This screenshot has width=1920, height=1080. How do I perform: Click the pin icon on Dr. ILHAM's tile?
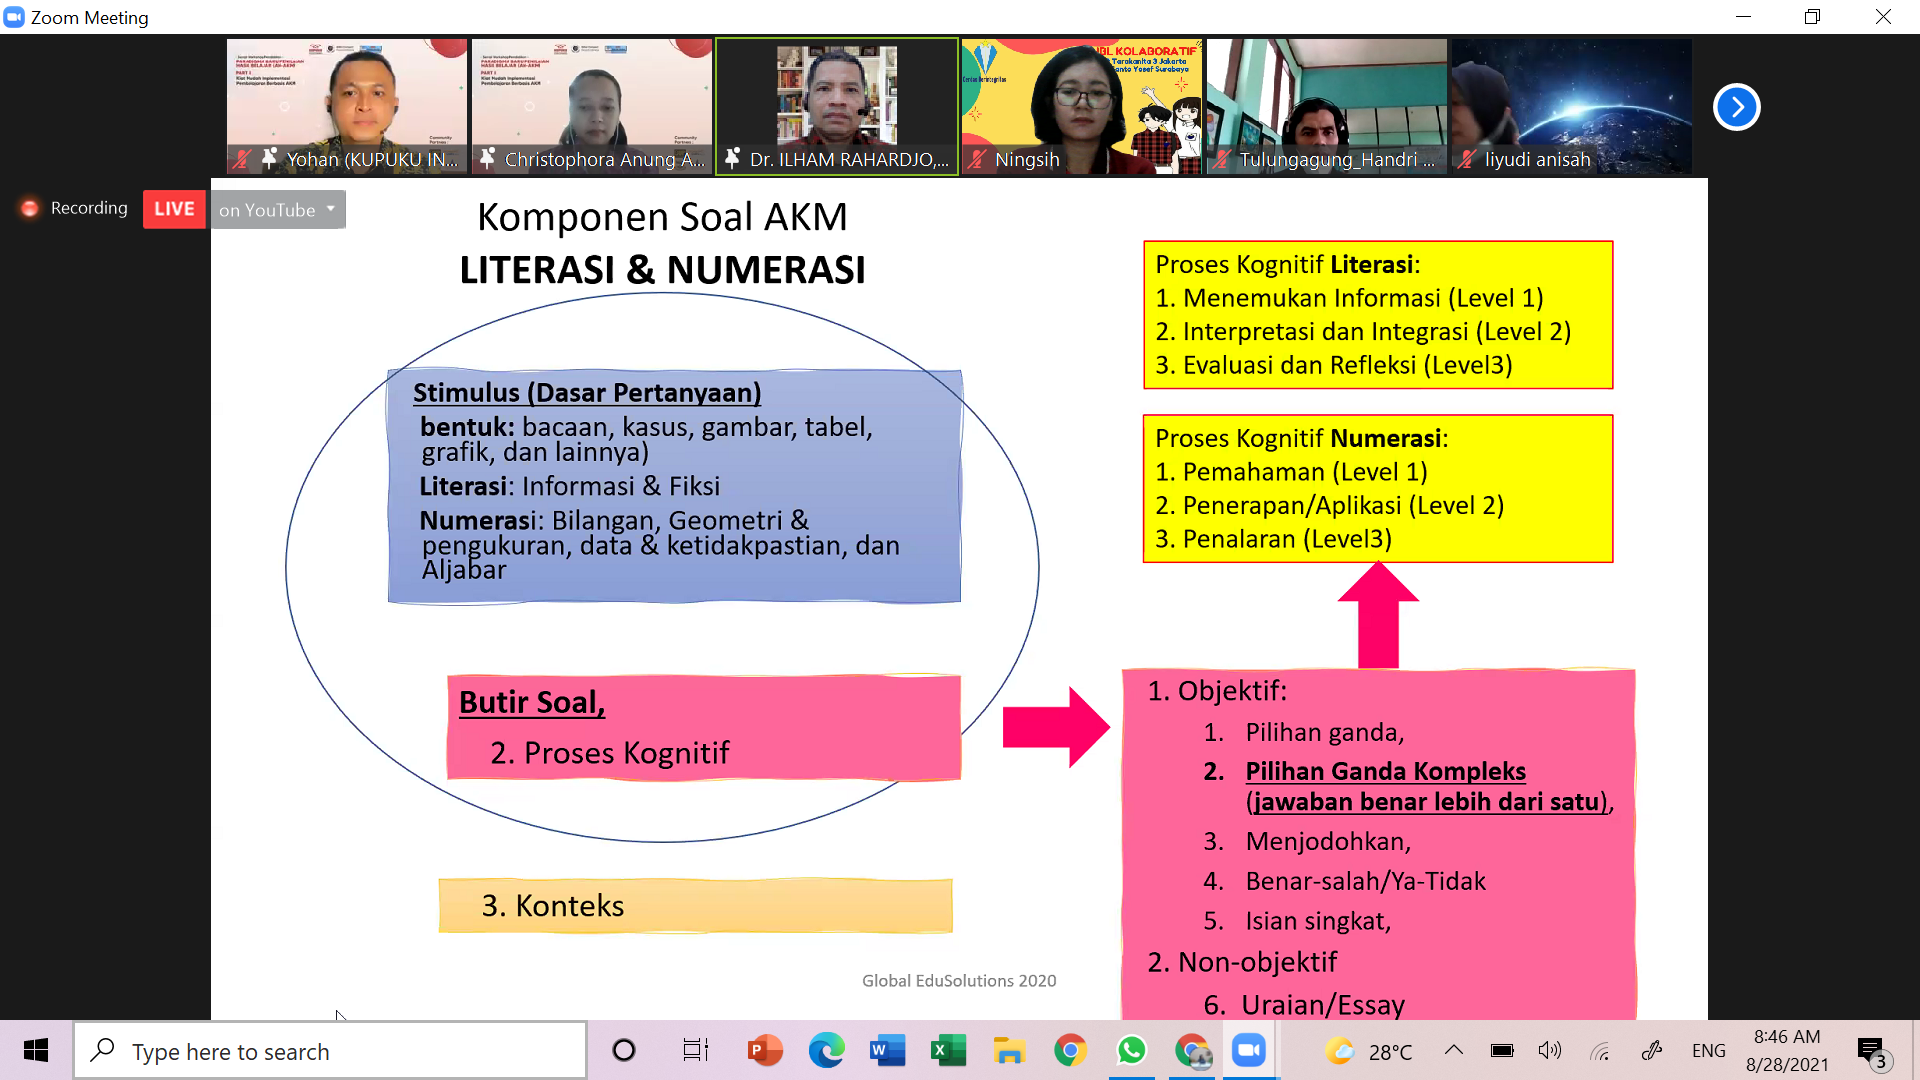click(x=732, y=158)
